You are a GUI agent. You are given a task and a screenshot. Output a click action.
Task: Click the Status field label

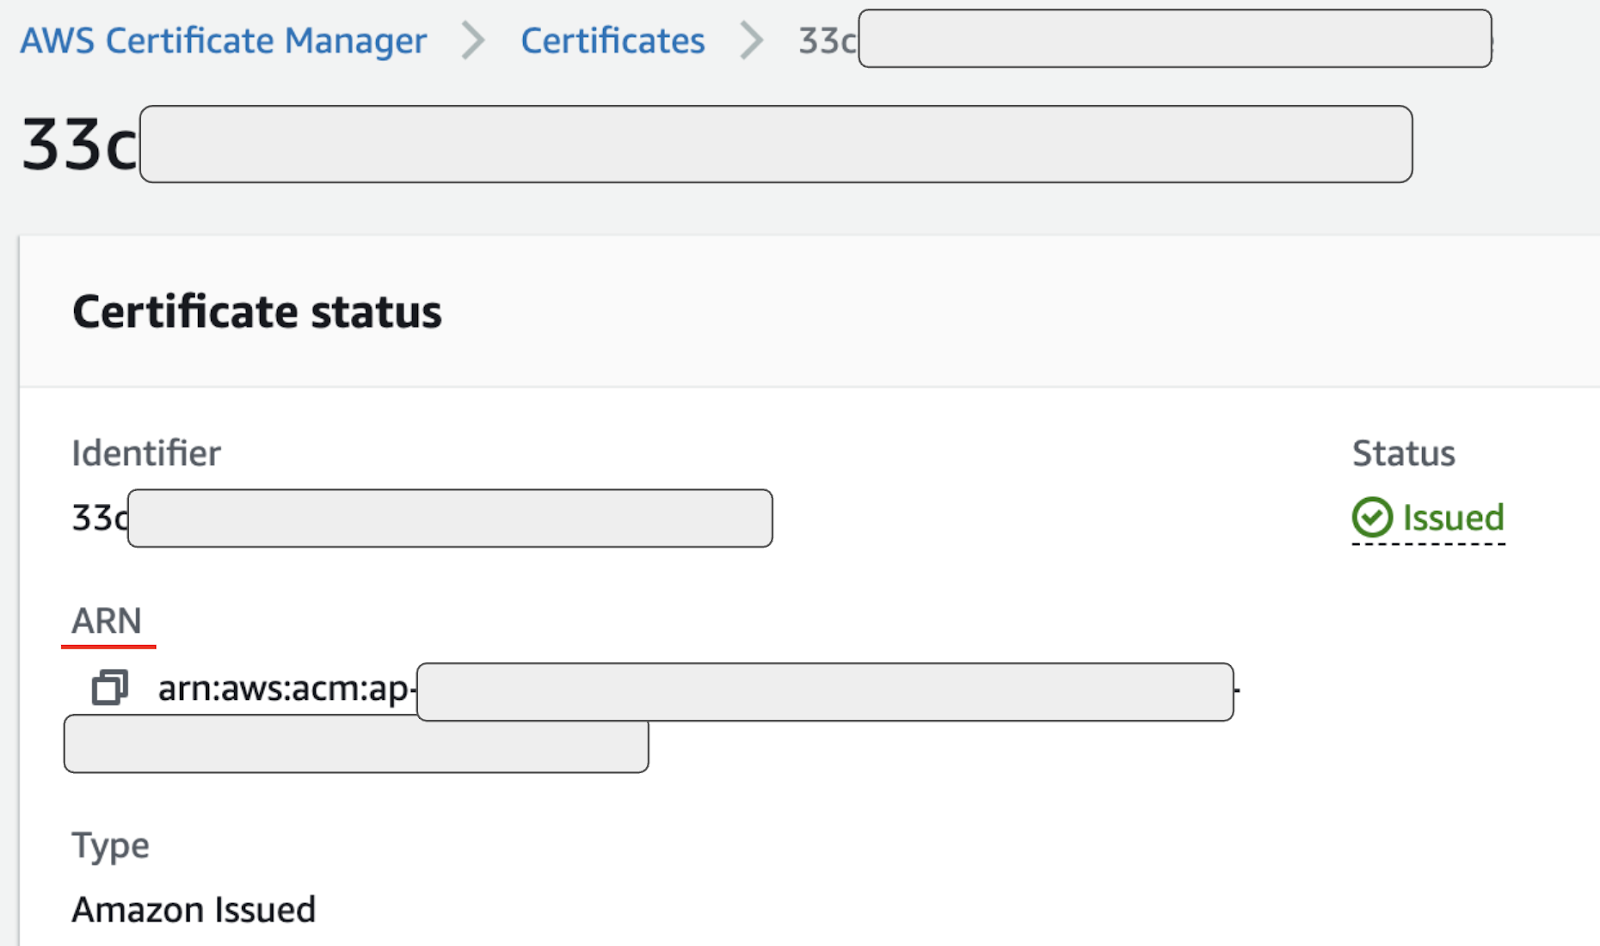pos(1404,453)
